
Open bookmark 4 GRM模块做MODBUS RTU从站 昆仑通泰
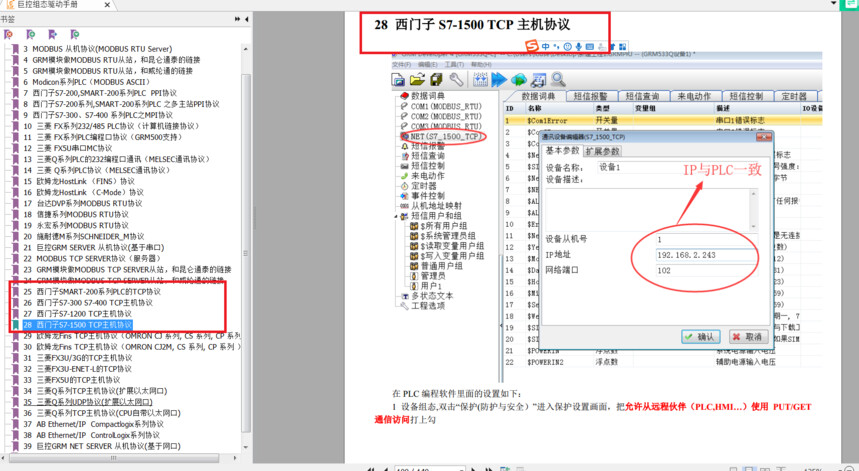tap(112, 60)
